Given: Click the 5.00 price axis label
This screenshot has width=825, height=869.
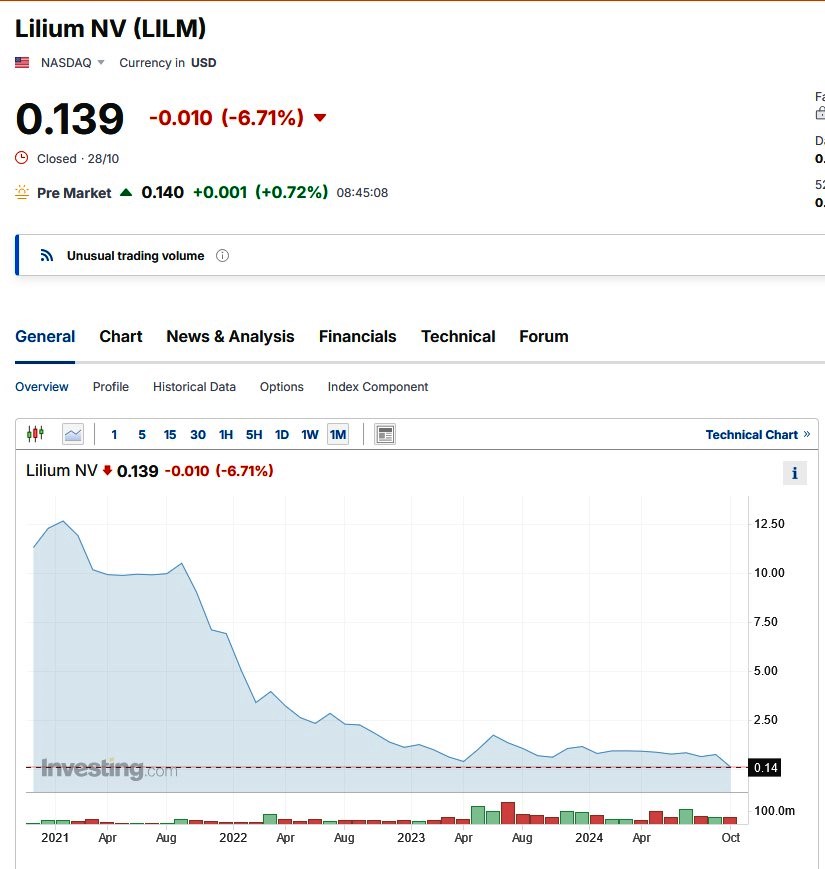Looking at the screenshot, I should click(766, 671).
